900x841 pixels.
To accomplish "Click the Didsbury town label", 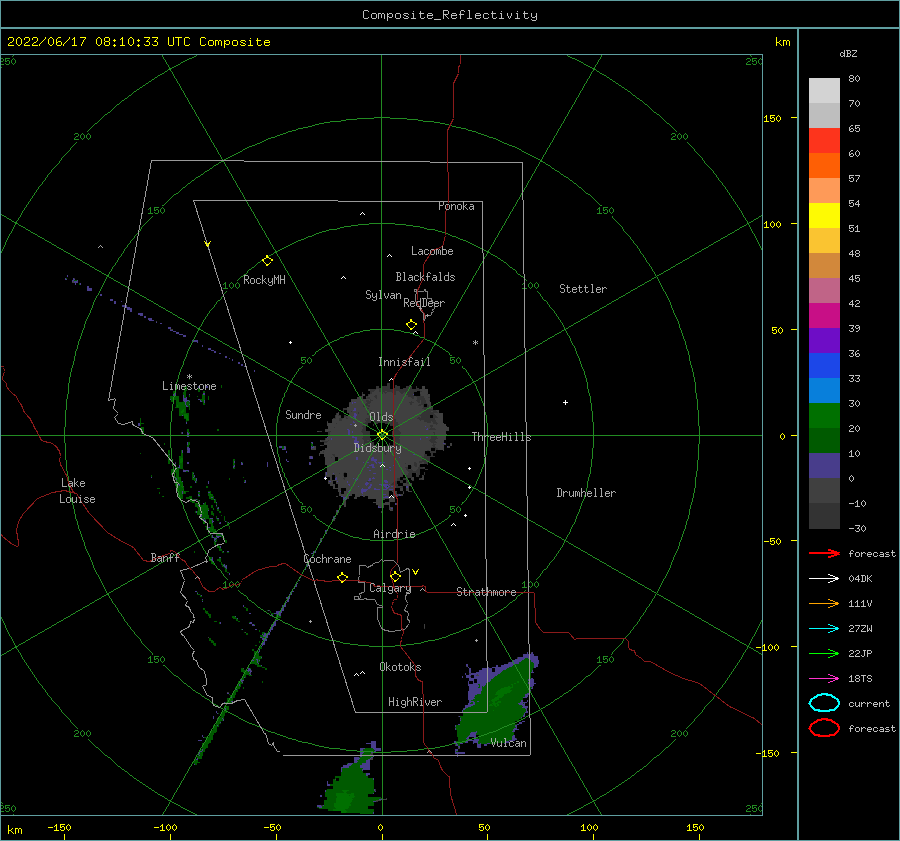I will [377, 448].
